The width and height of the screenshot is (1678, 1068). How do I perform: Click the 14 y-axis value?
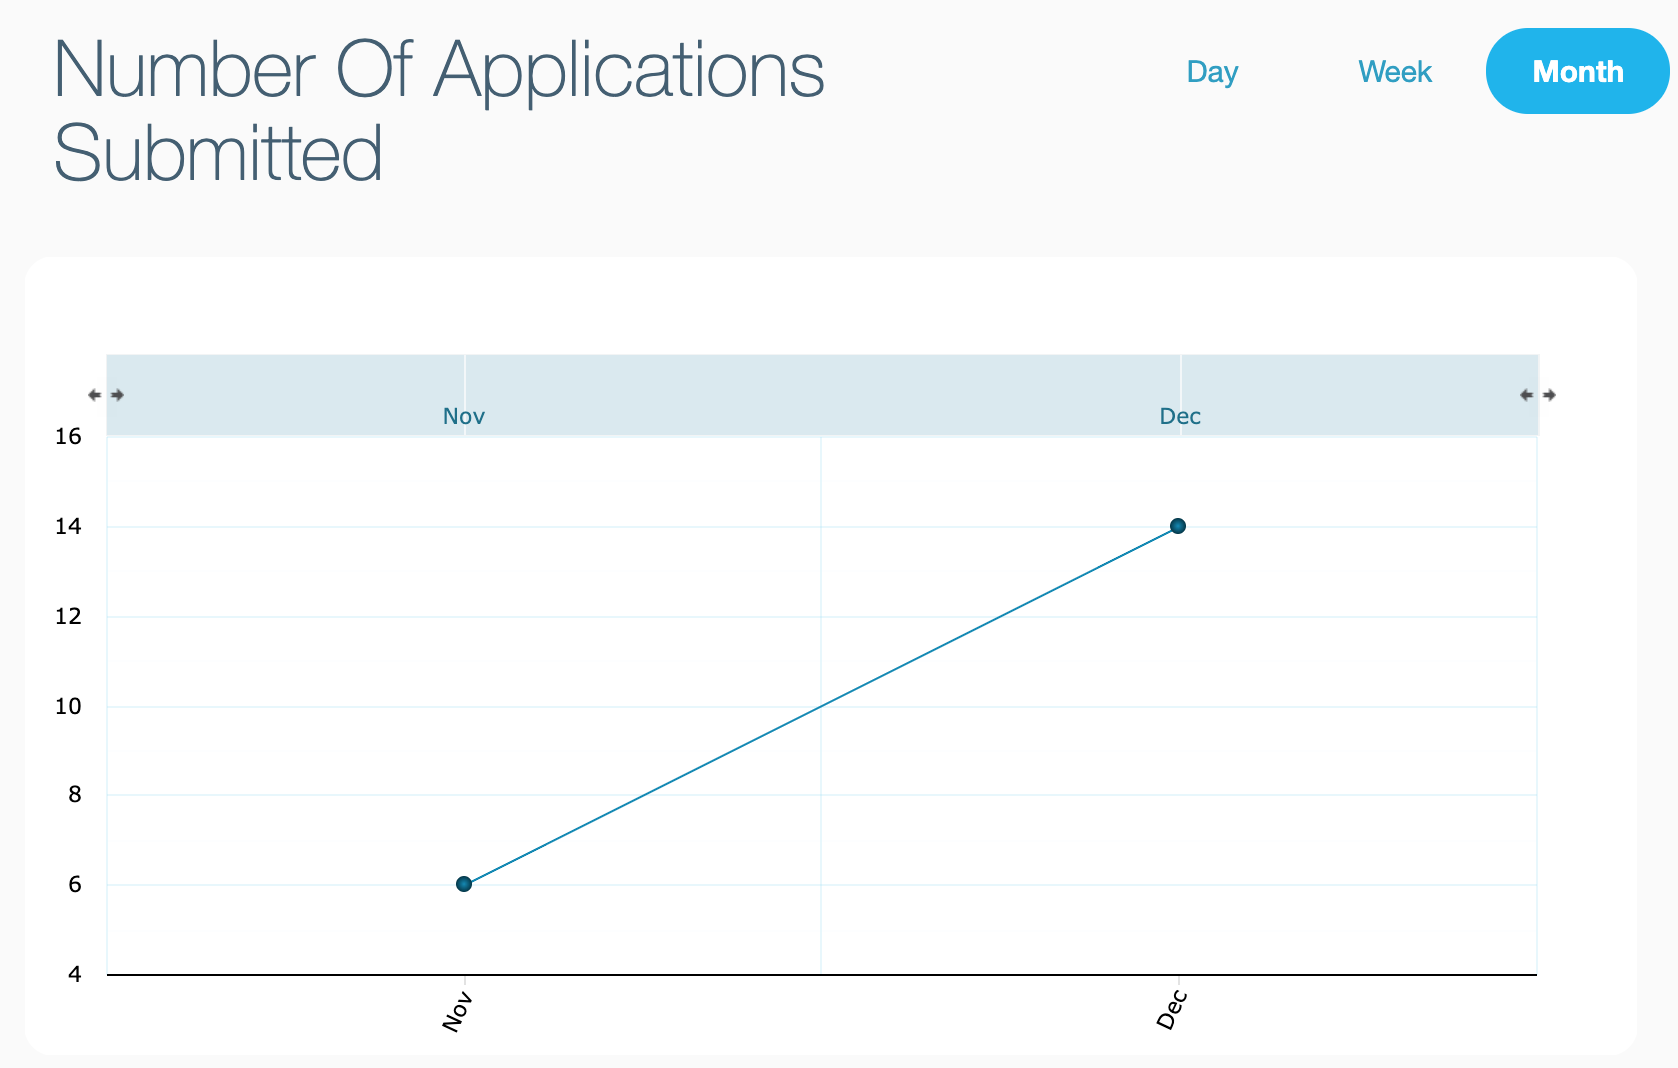(68, 527)
